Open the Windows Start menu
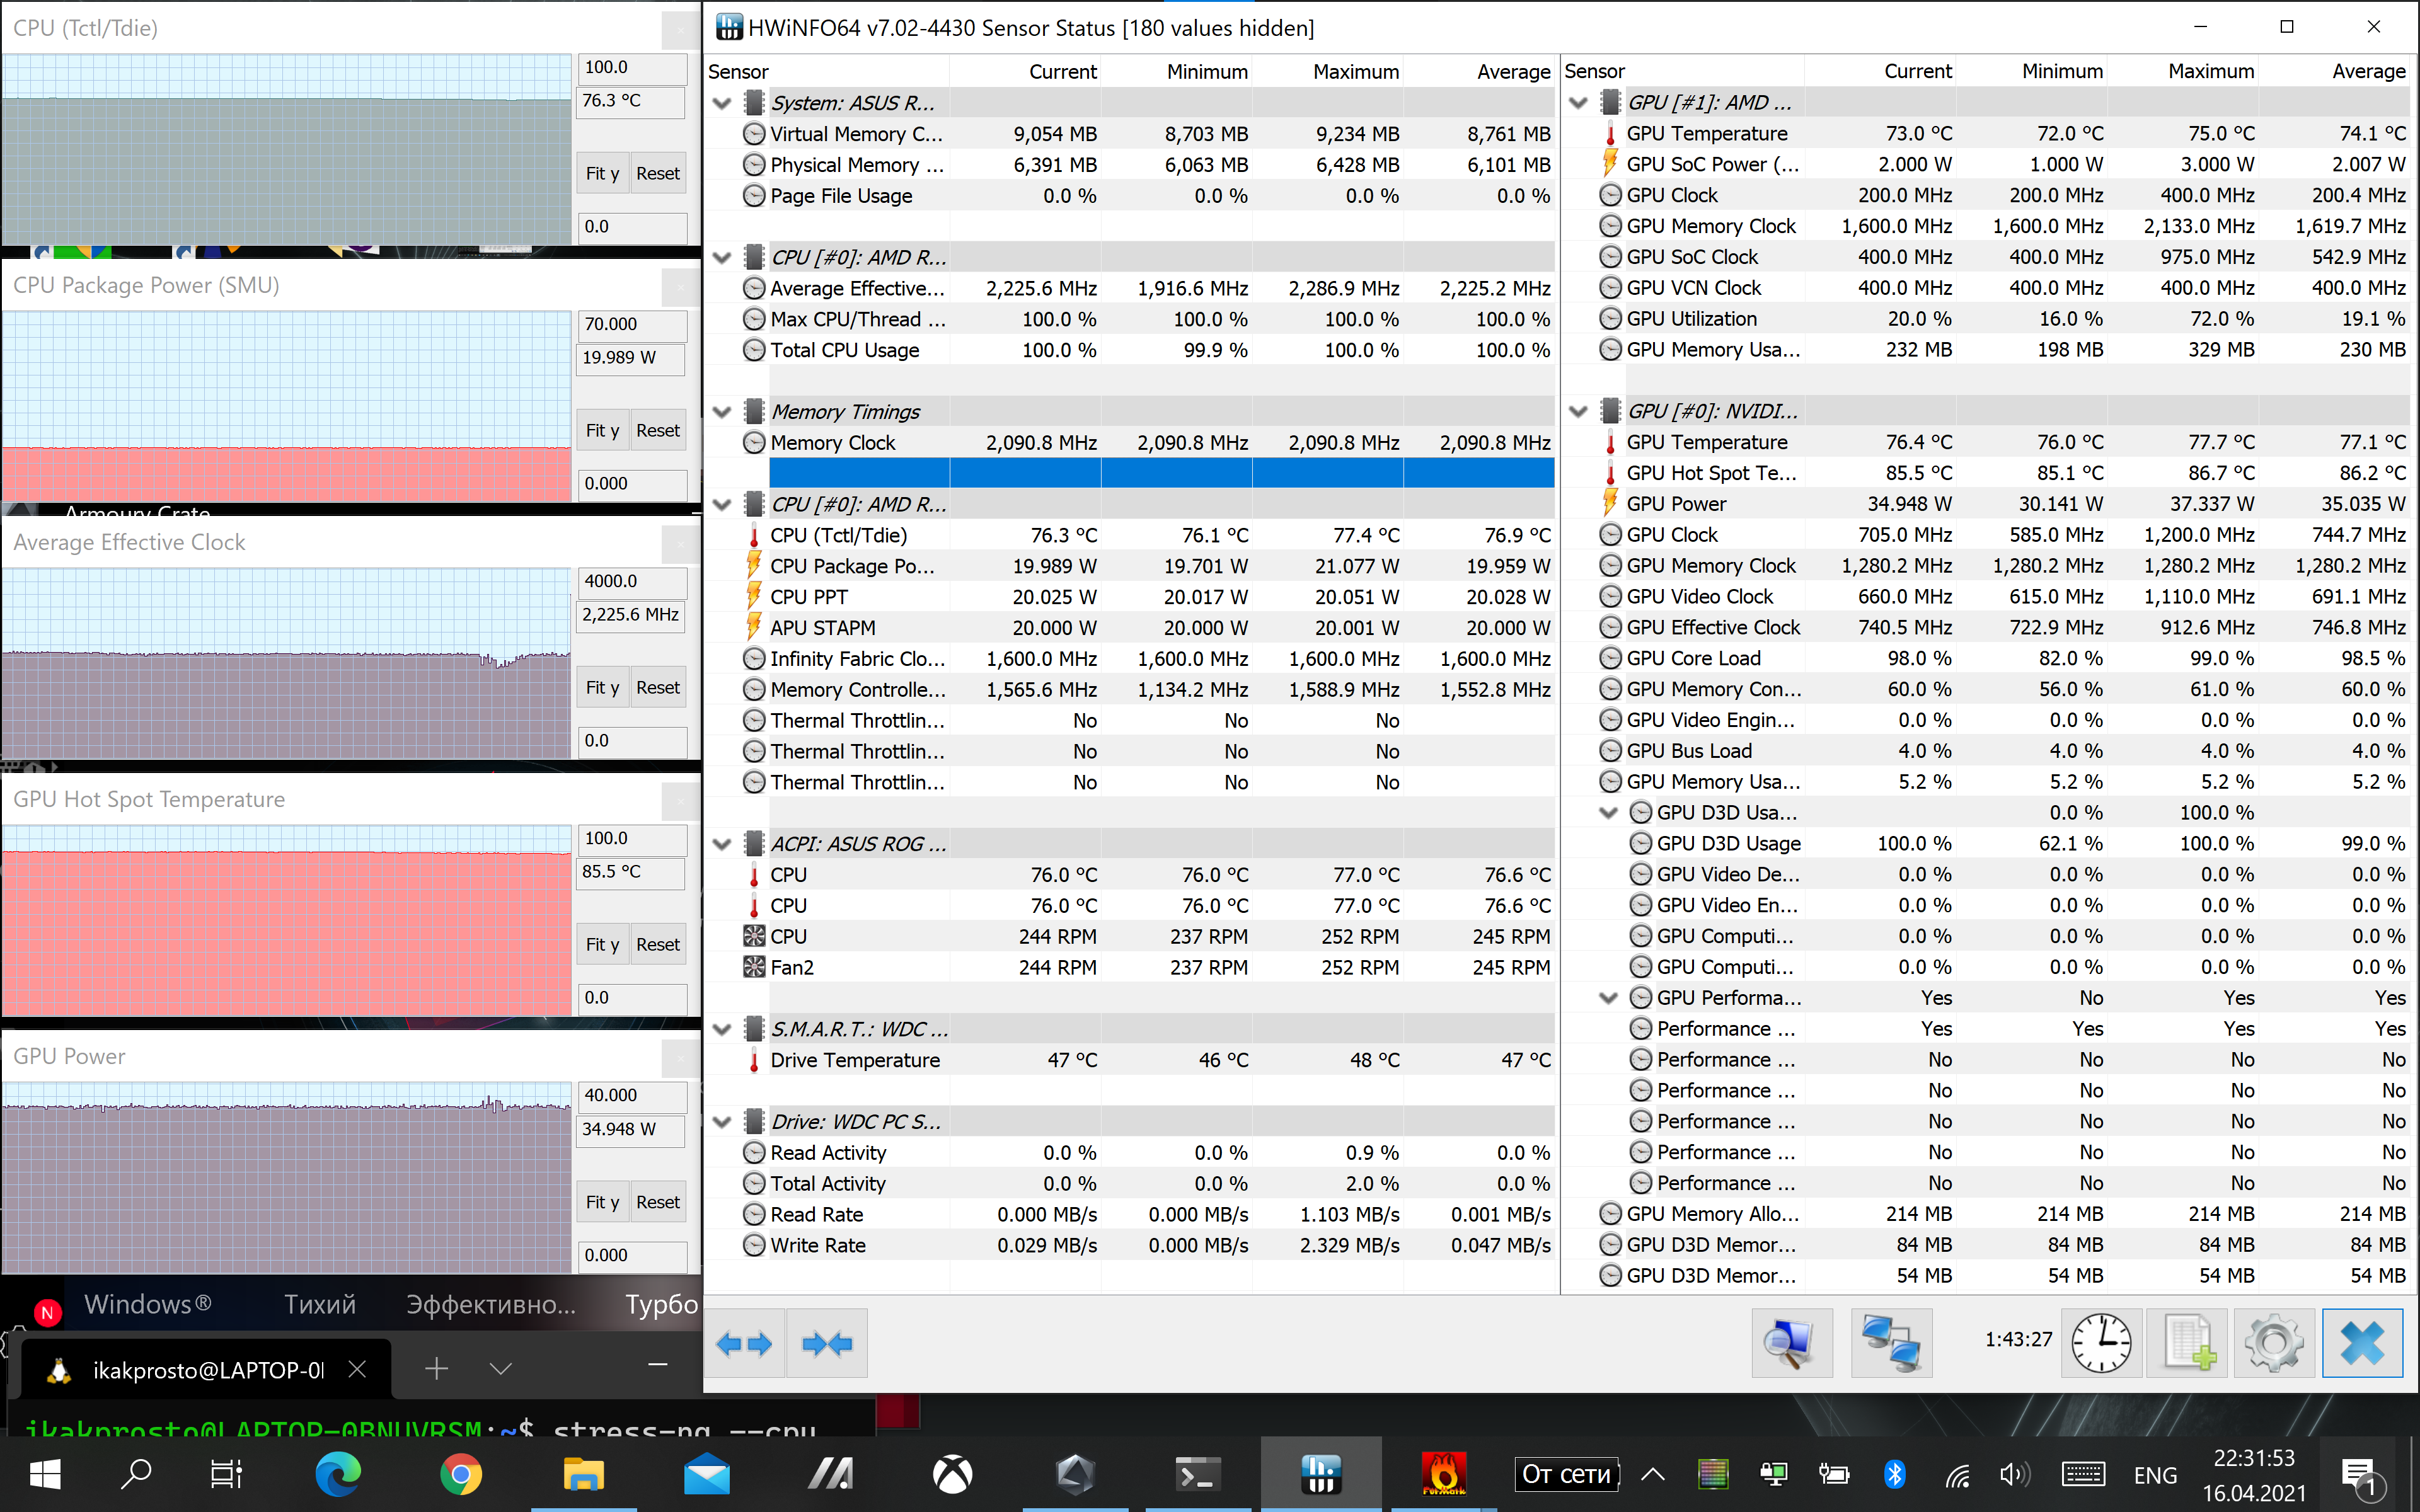This screenshot has width=2420, height=1512. coord(45,1474)
